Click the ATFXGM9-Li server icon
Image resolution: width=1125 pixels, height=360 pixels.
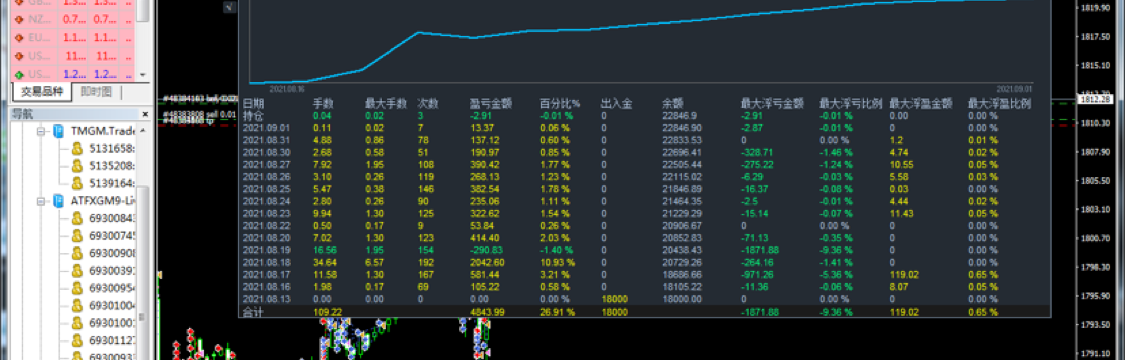(x=58, y=202)
